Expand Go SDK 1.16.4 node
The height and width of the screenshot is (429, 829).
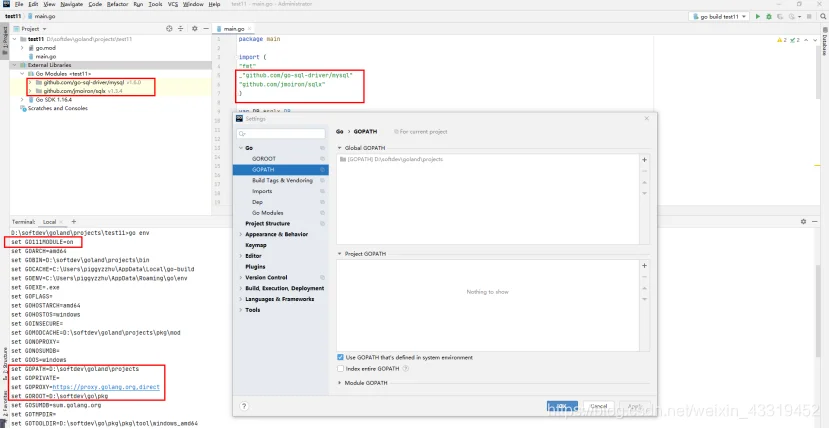click(22, 99)
